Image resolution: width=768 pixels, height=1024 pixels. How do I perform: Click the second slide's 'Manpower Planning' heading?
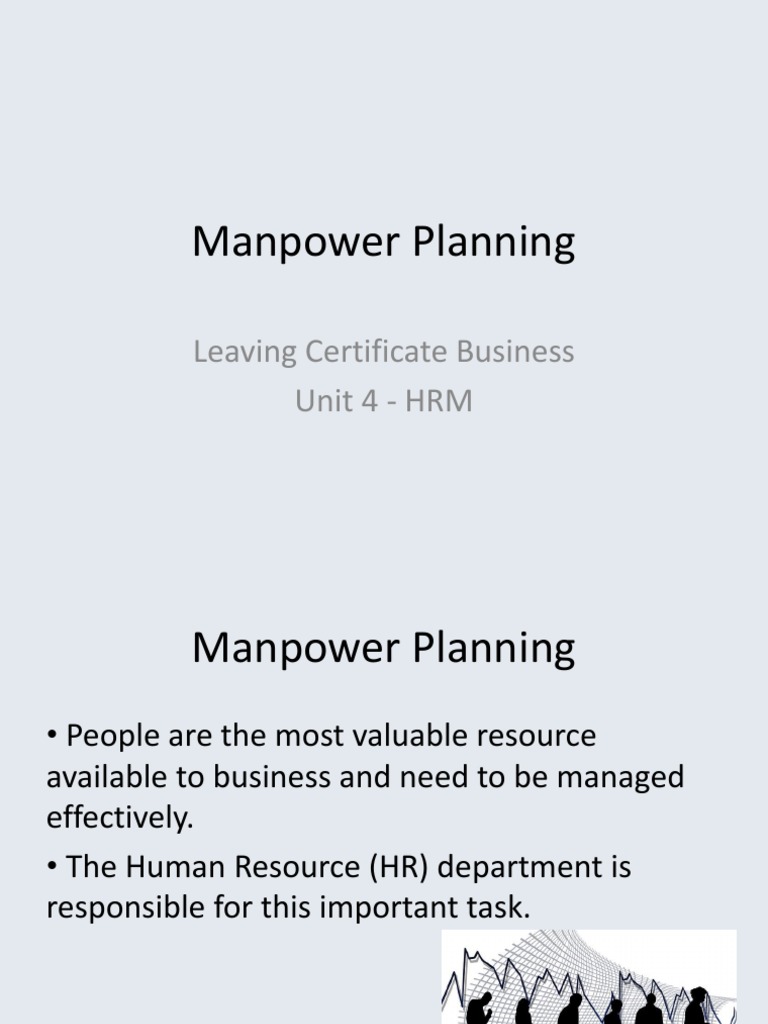tap(383, 648)
